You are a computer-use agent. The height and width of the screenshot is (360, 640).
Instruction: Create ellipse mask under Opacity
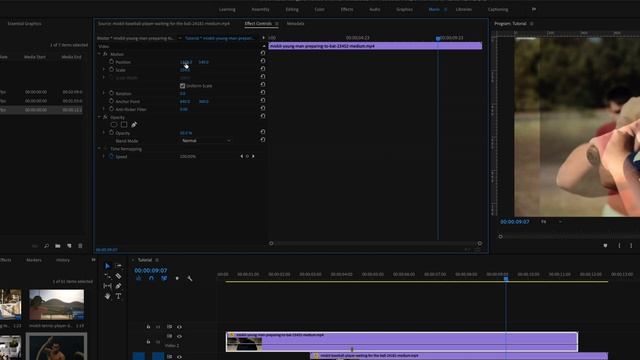tap(114, 124)
